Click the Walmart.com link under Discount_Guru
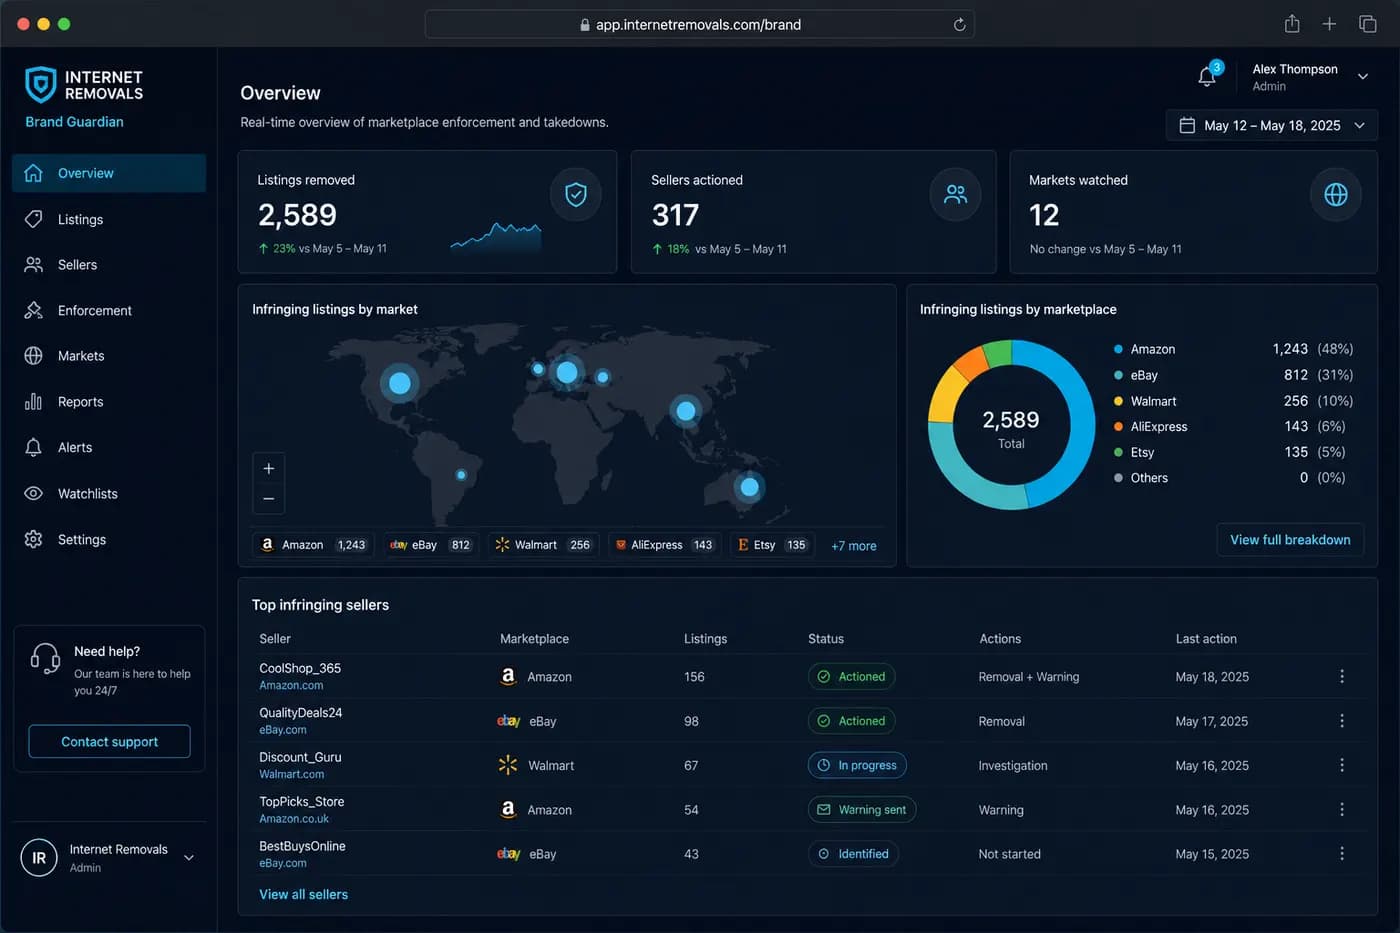1400x933 pixels. (291, 774)
